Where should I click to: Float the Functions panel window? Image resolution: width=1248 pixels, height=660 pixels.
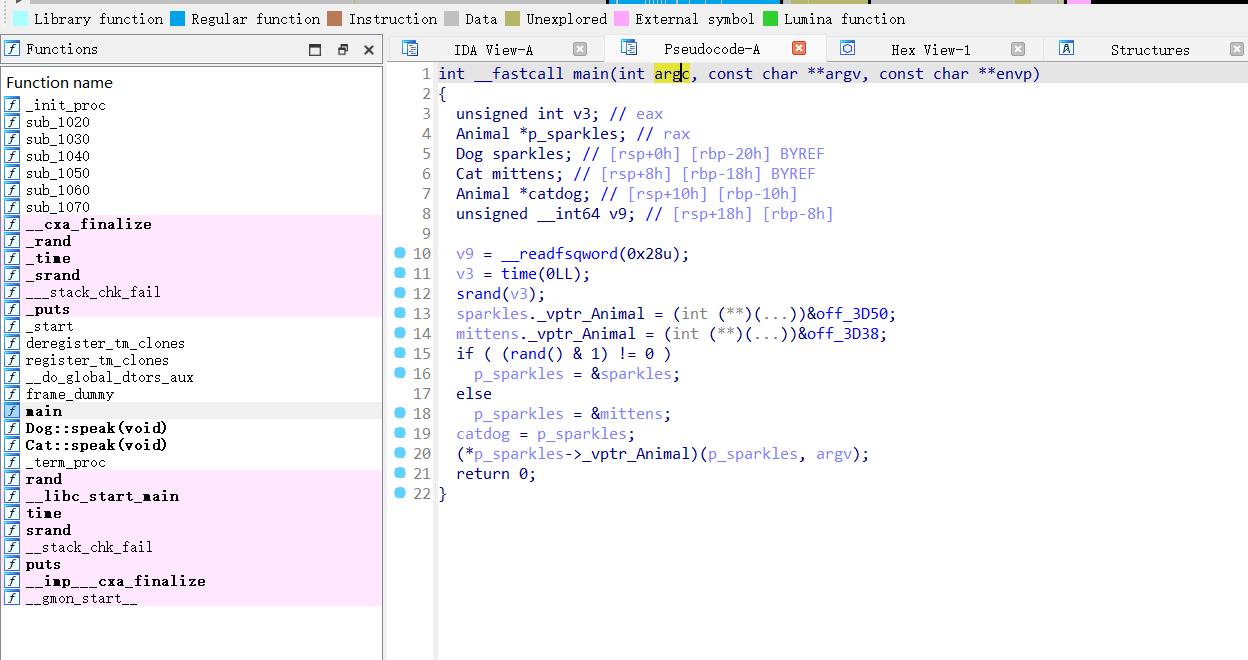(x=342, y=49)
